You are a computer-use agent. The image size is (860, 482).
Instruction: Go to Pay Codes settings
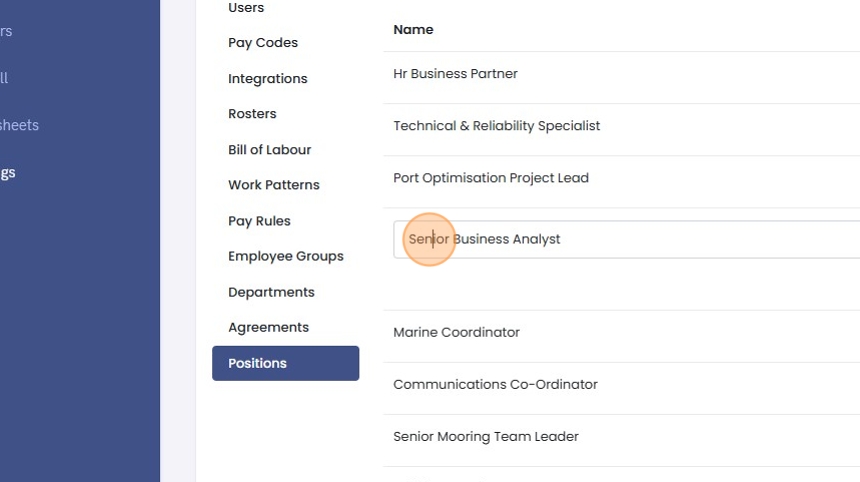pyautogui.click(x=263, y=43)
